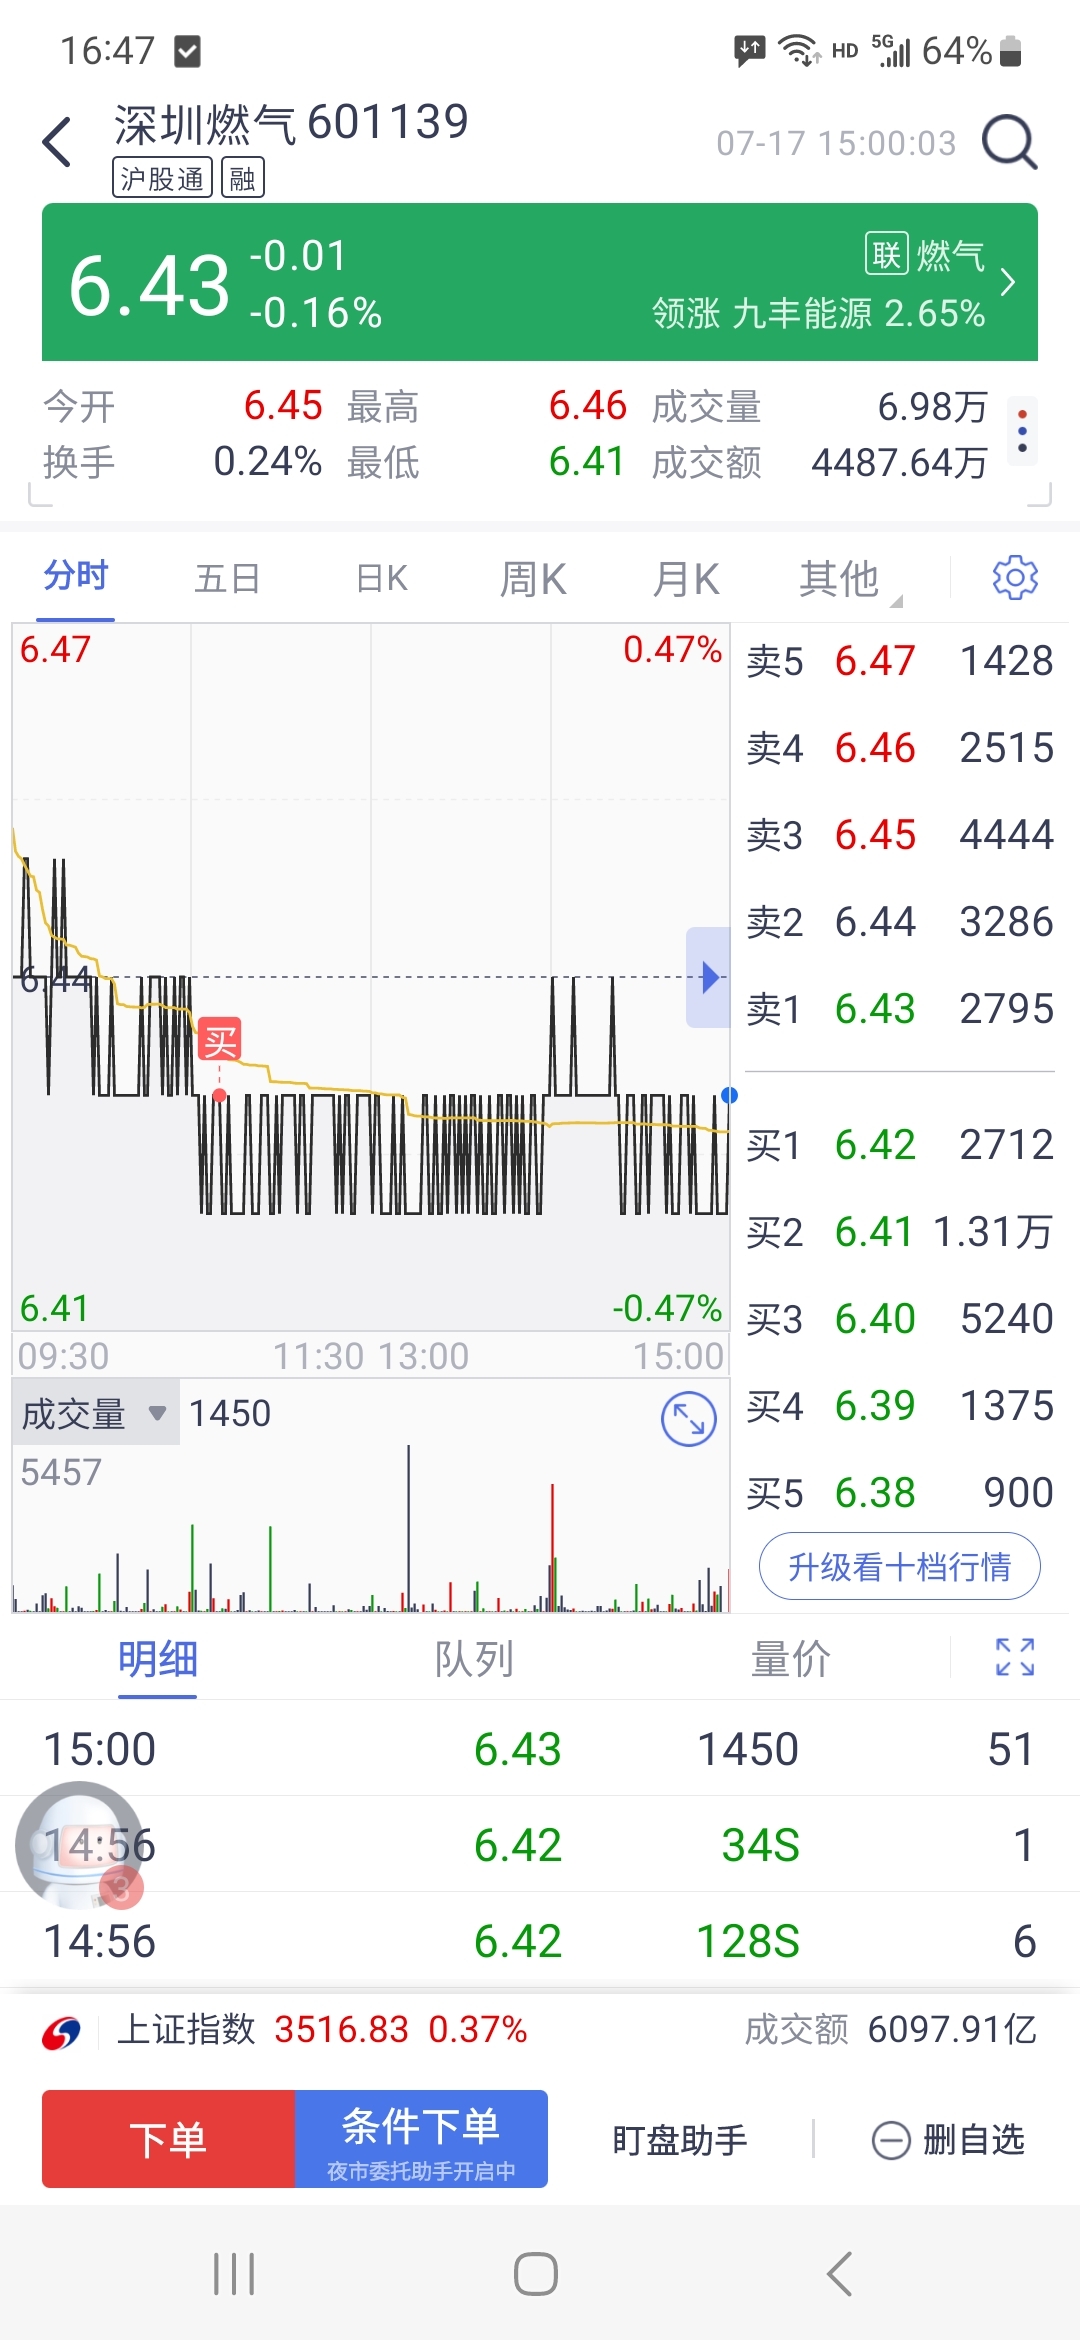Select 卖3 price 6.45 row
Screen dimensions: 1080x2340
point(900,835)
